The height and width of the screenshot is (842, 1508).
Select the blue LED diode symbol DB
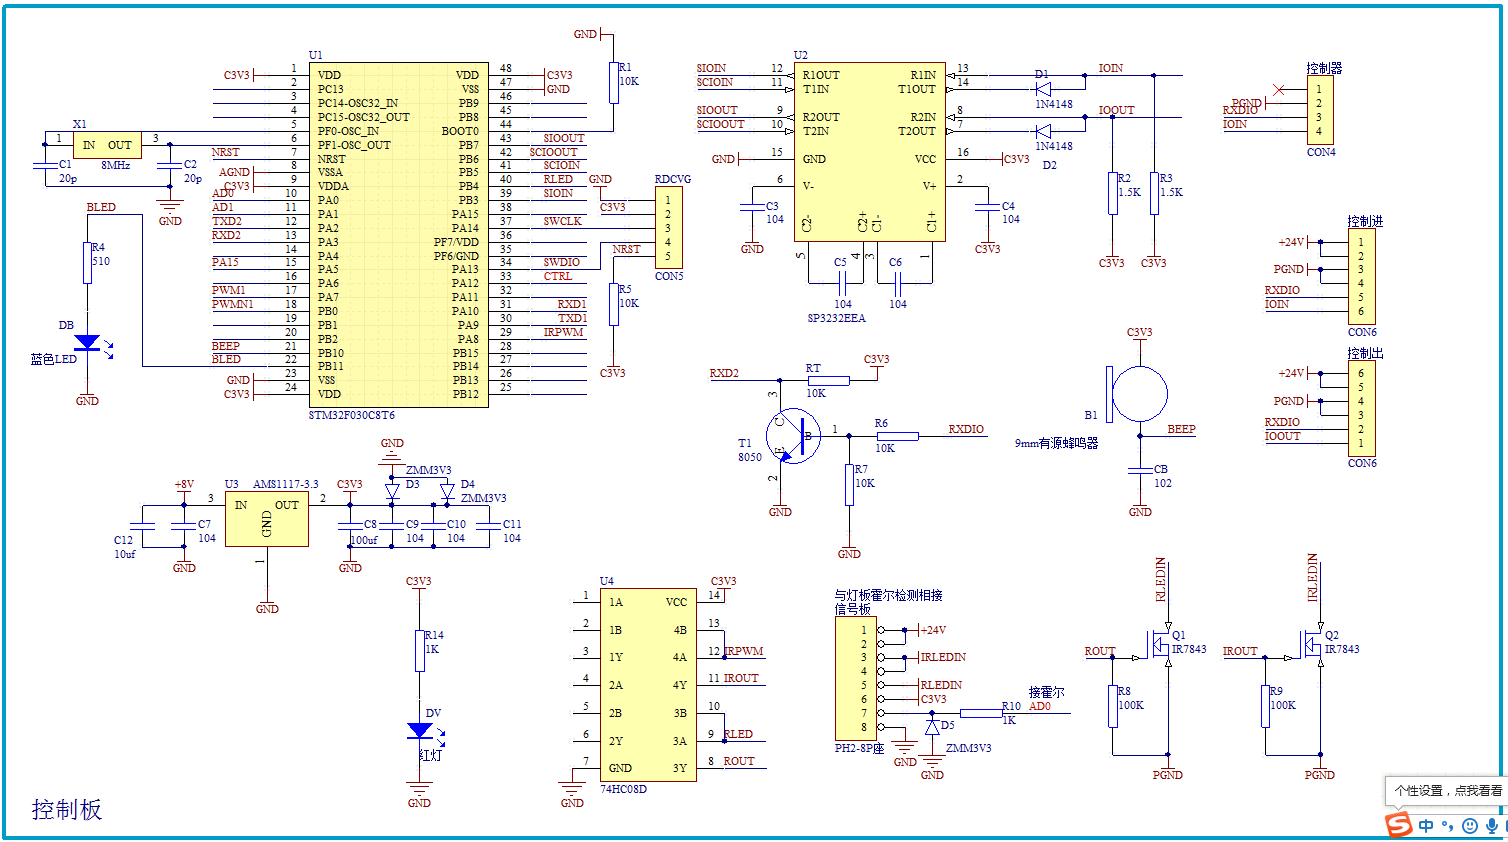click(x=88, y=343)
